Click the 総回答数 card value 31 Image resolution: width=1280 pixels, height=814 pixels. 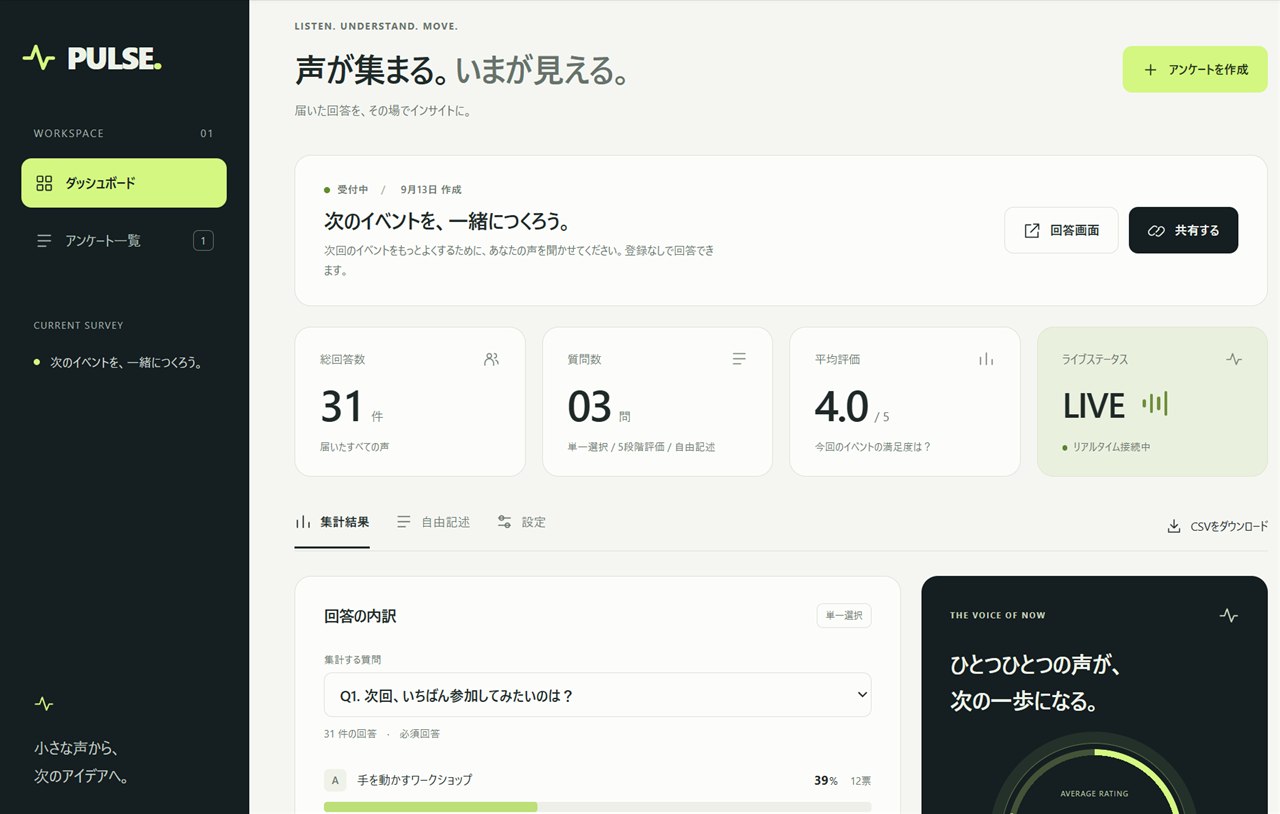342,407
